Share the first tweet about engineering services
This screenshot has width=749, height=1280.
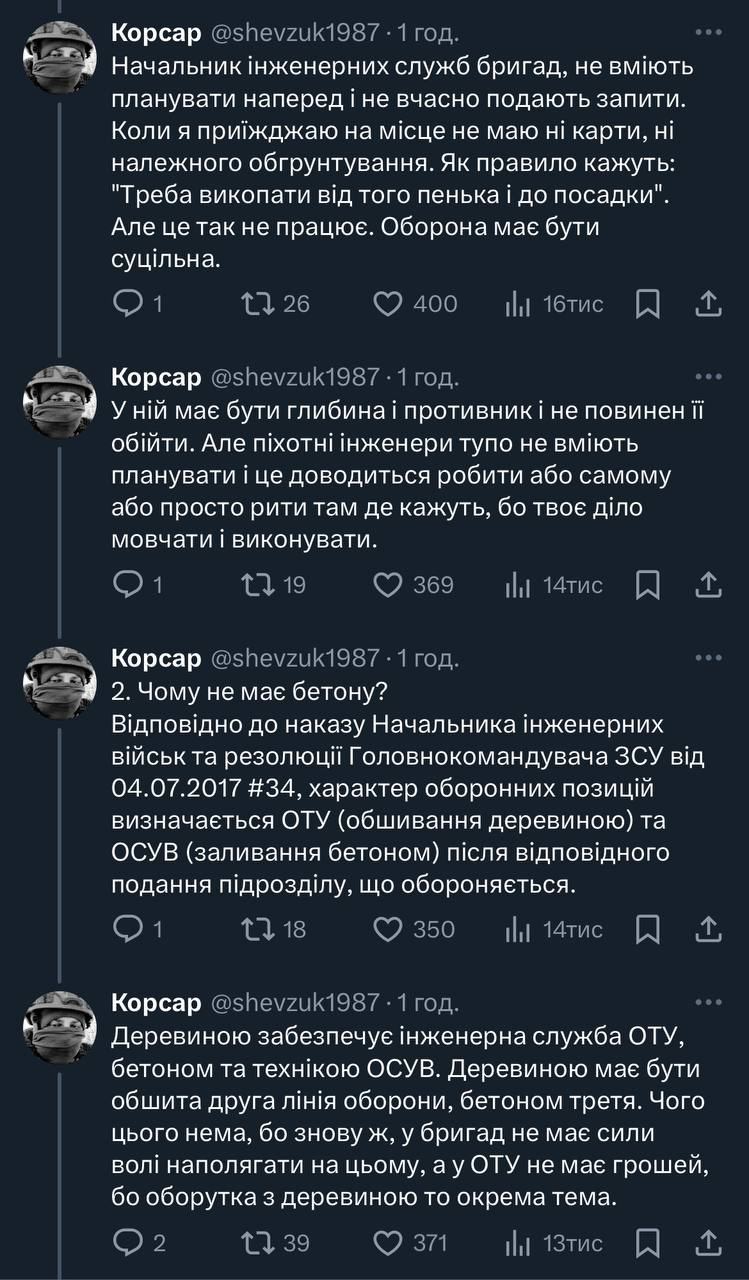pyautogui.click(x=708, y=303)
